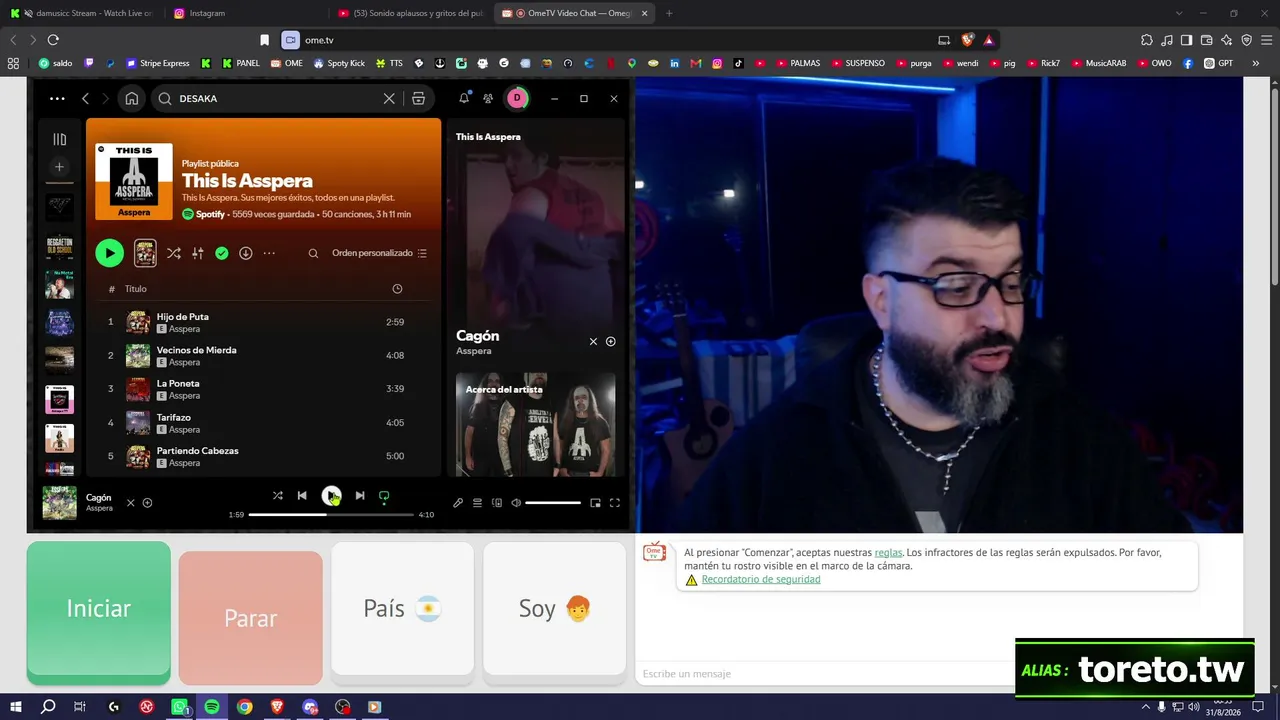Focus the Escribe un mensaje field
The height and width of the screenshot is (720, 1280).
(x=825, y=674)
